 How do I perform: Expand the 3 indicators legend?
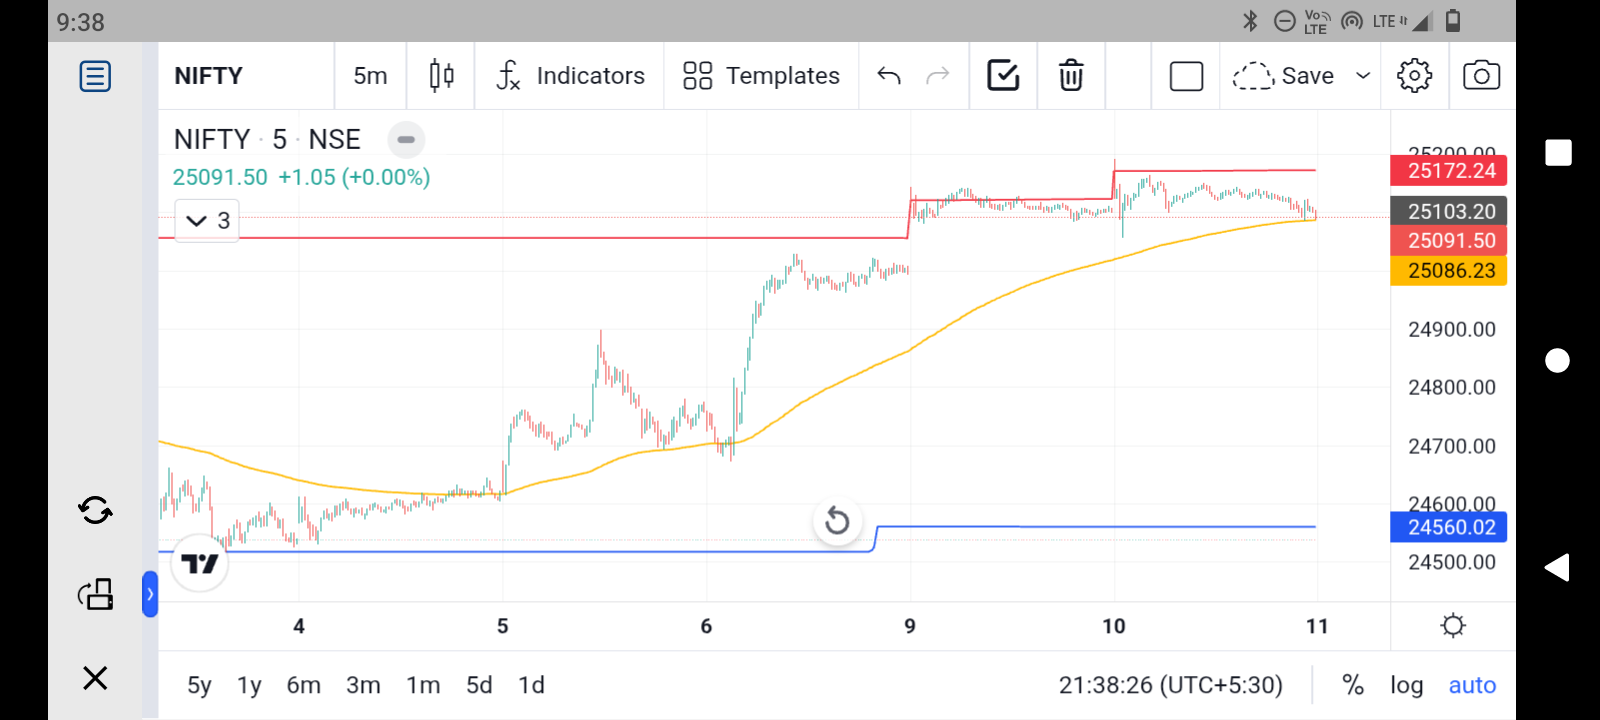point(207,221)
